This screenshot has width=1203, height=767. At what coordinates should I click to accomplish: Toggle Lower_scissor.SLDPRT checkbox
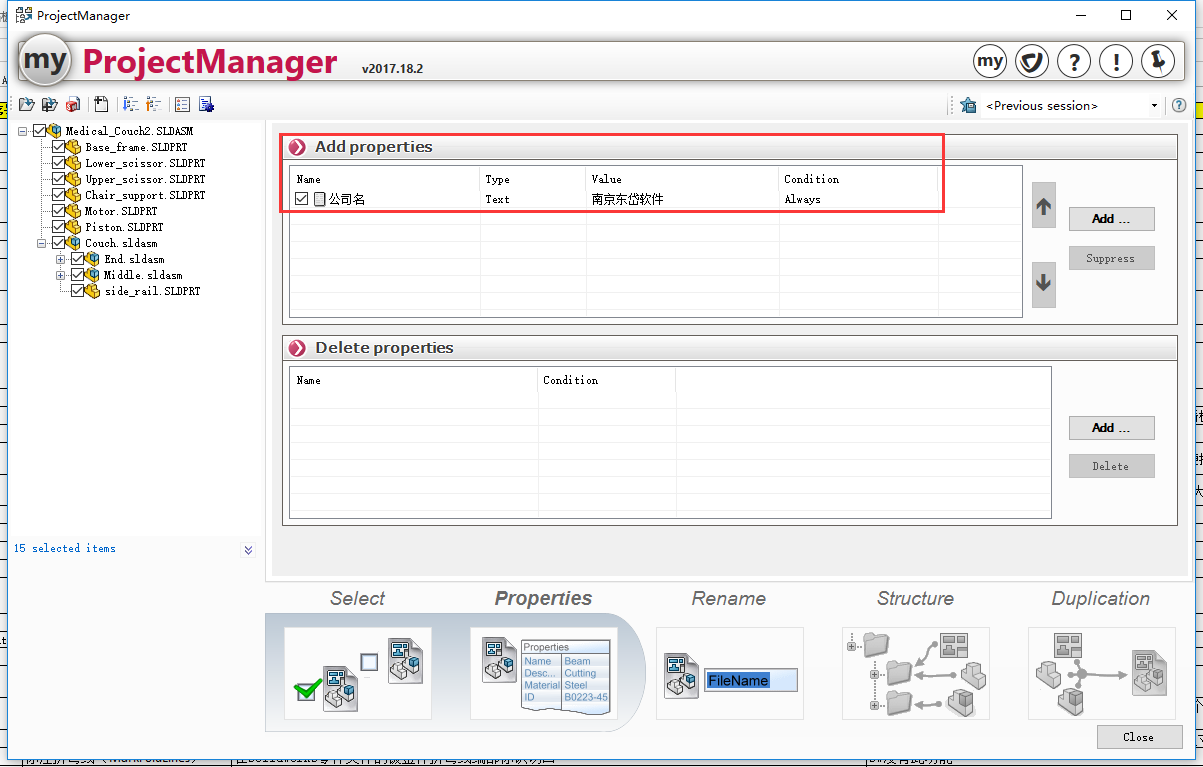58,163
